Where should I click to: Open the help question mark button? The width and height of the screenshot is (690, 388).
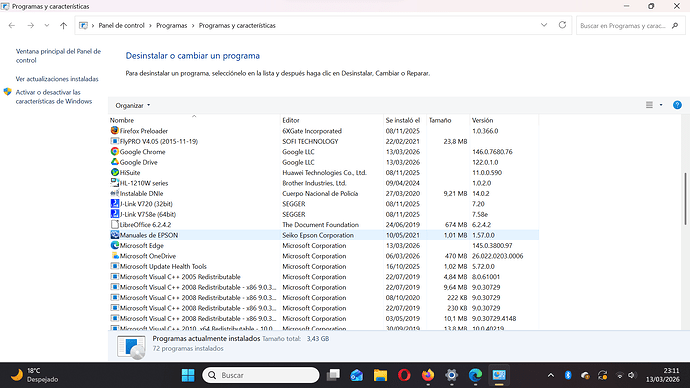(677, 105)
